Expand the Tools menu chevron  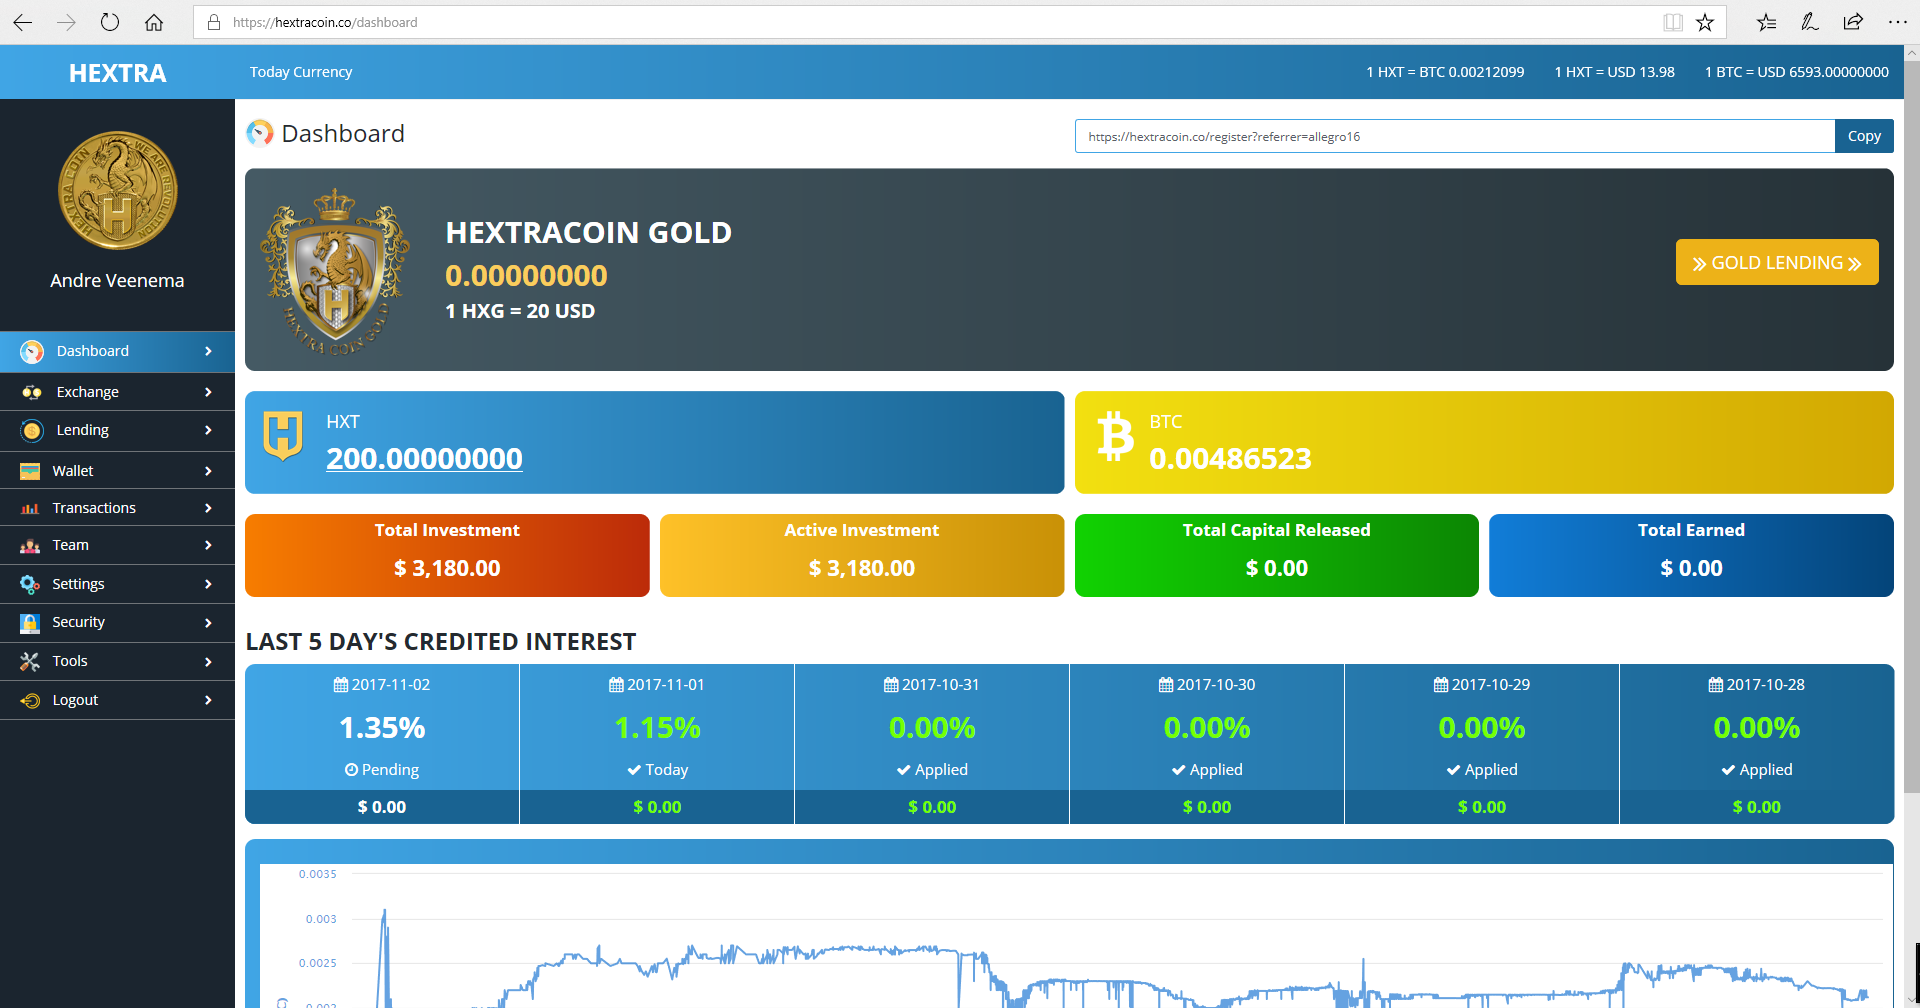208,661
